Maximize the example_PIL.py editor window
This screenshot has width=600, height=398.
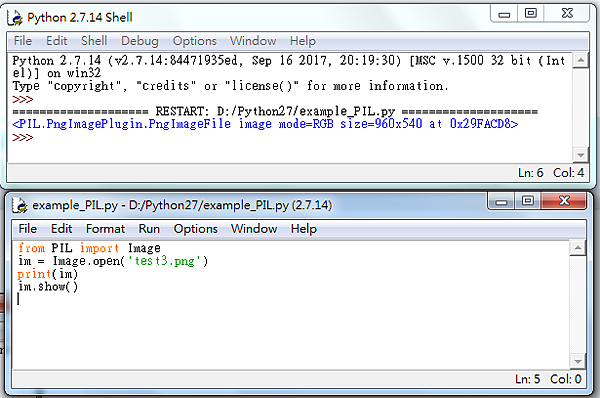pos(528,201)
